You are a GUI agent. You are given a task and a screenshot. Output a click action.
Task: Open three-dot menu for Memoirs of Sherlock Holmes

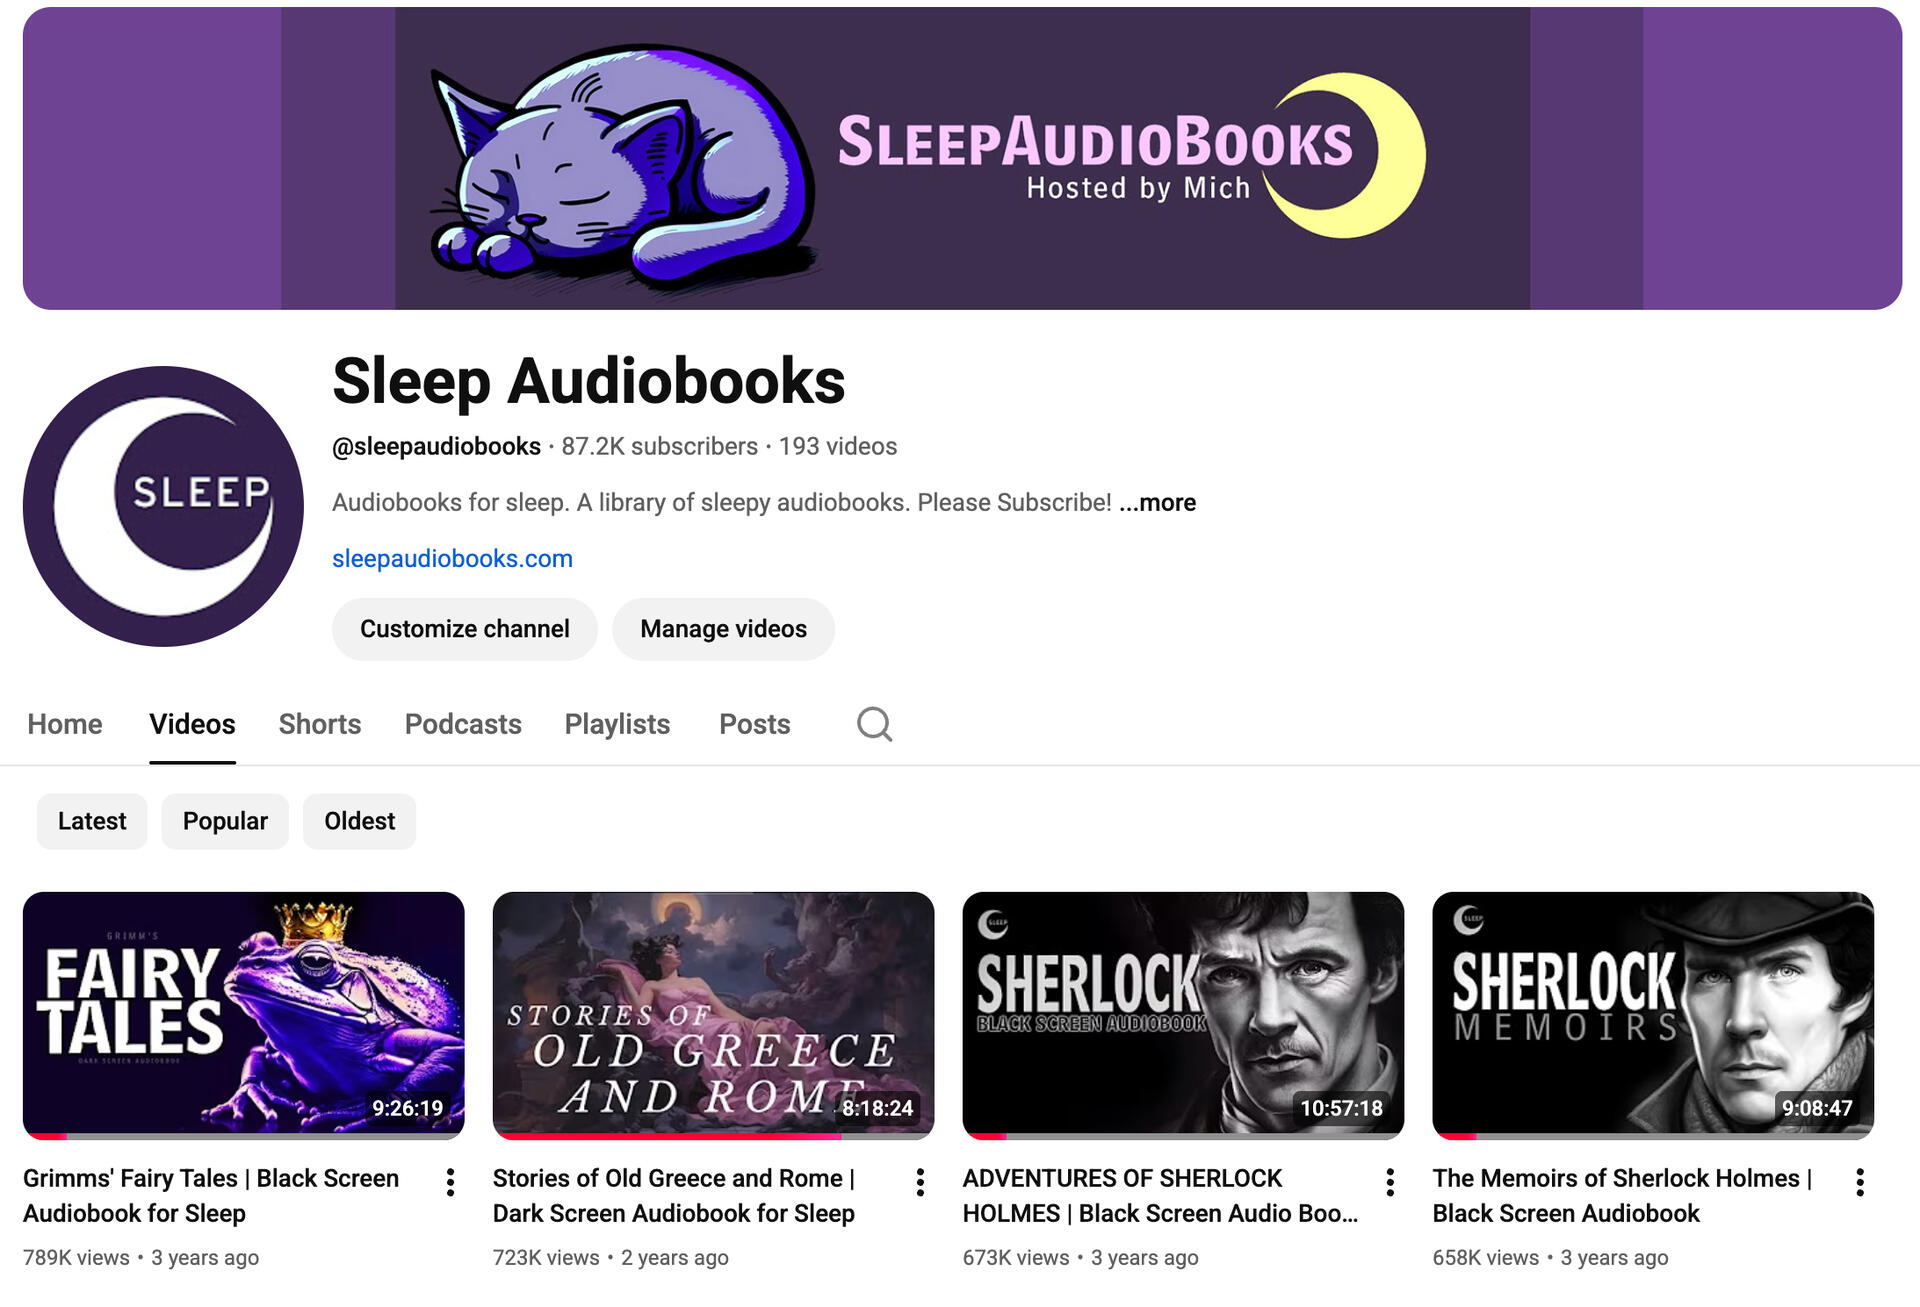tap(1860, 1182)
